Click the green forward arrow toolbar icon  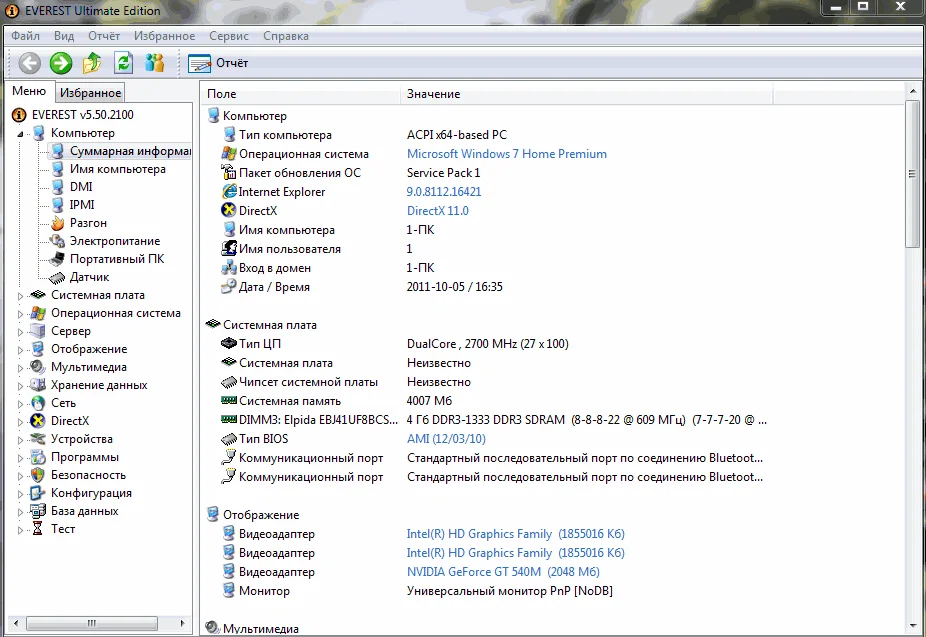point(61,63)
